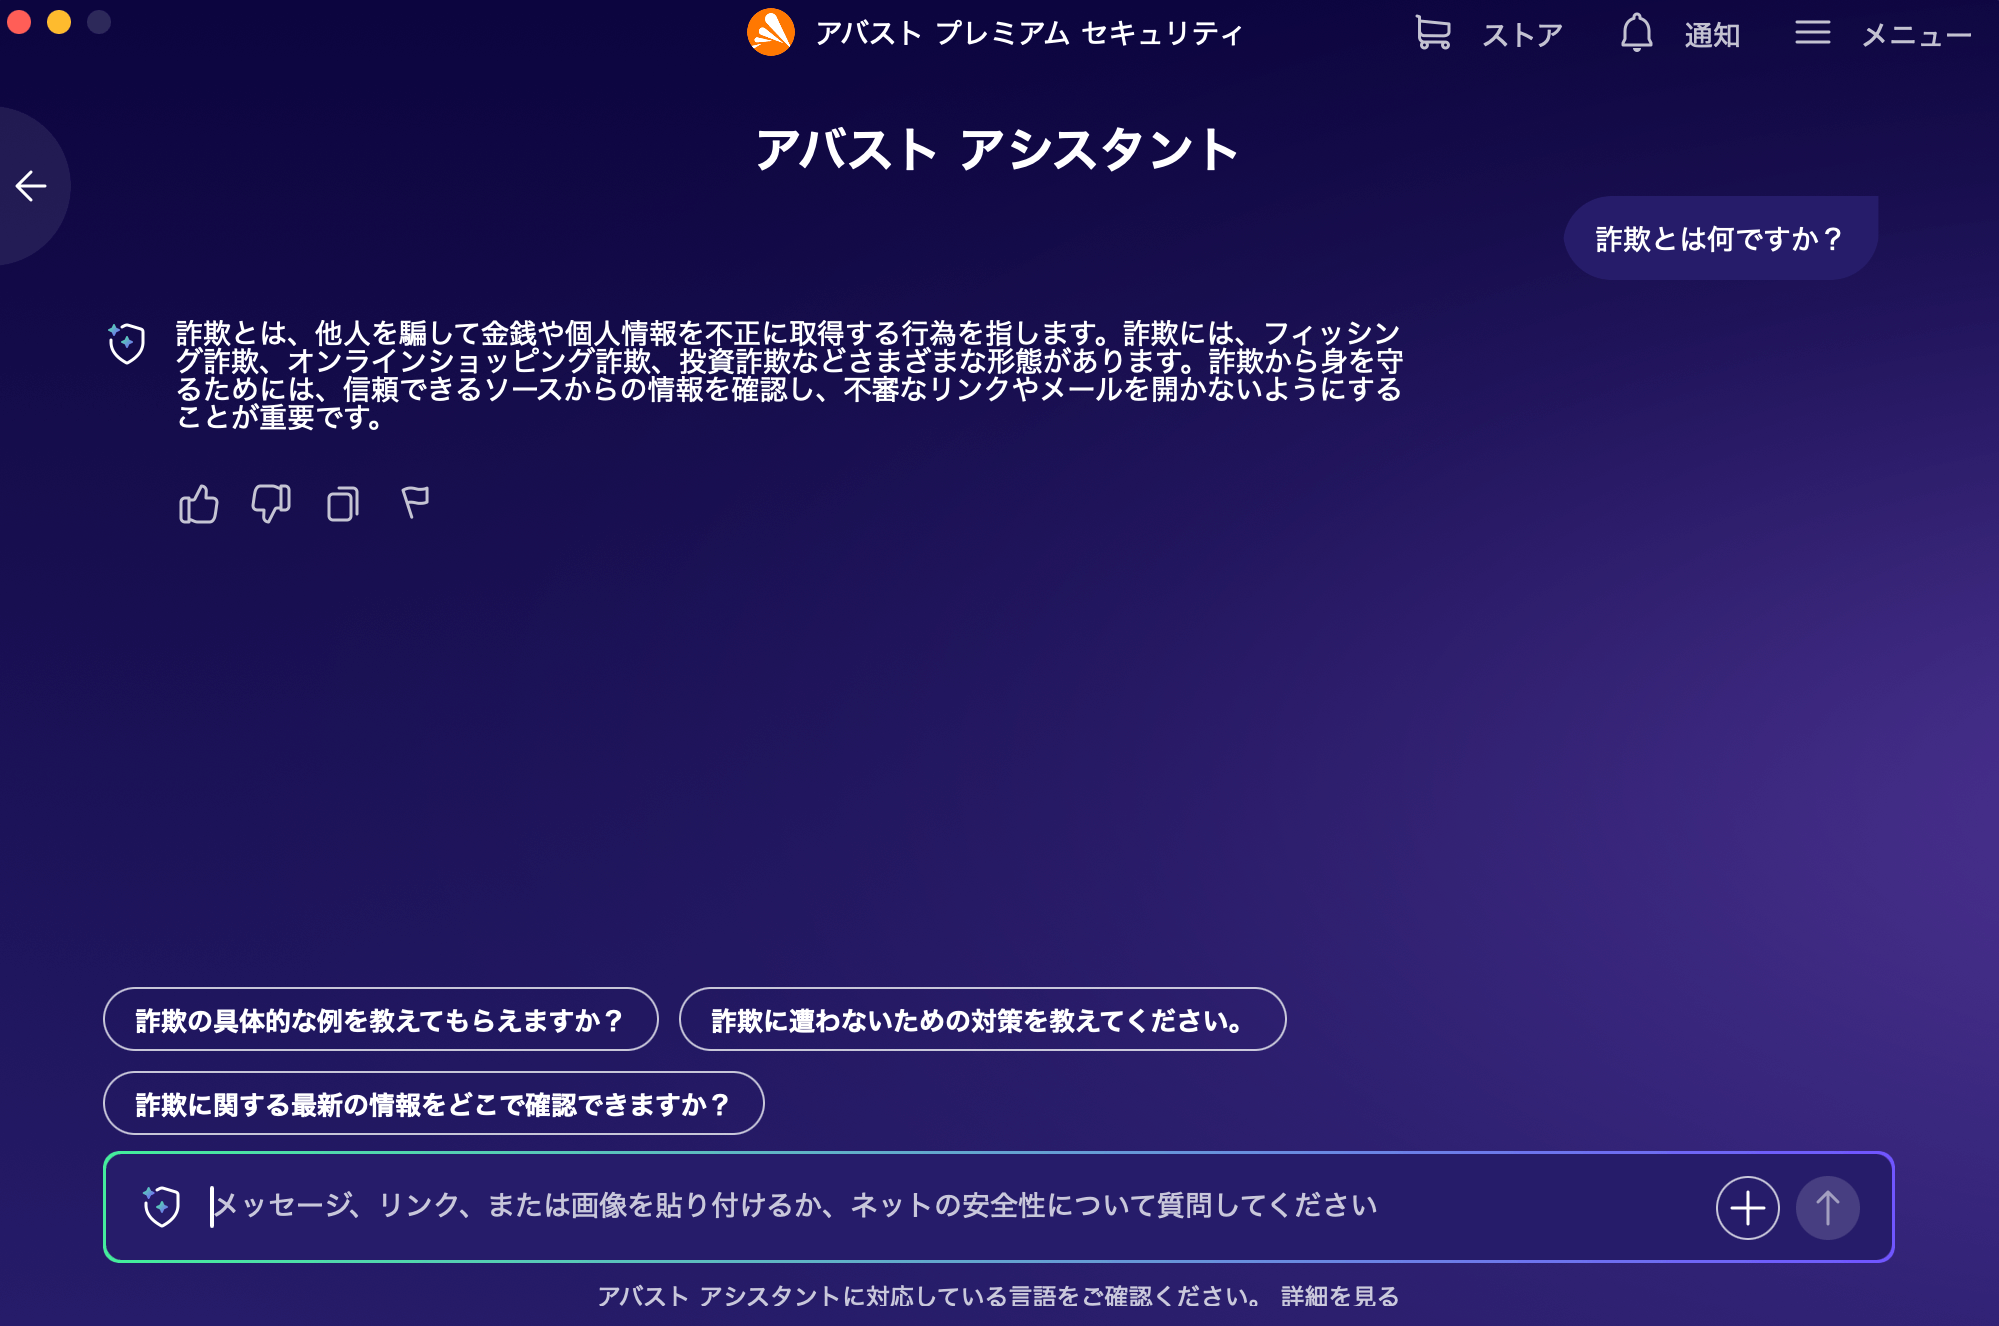
Task: Click user message 詐欺とは何ですか？
Action: pos(1720,239)
